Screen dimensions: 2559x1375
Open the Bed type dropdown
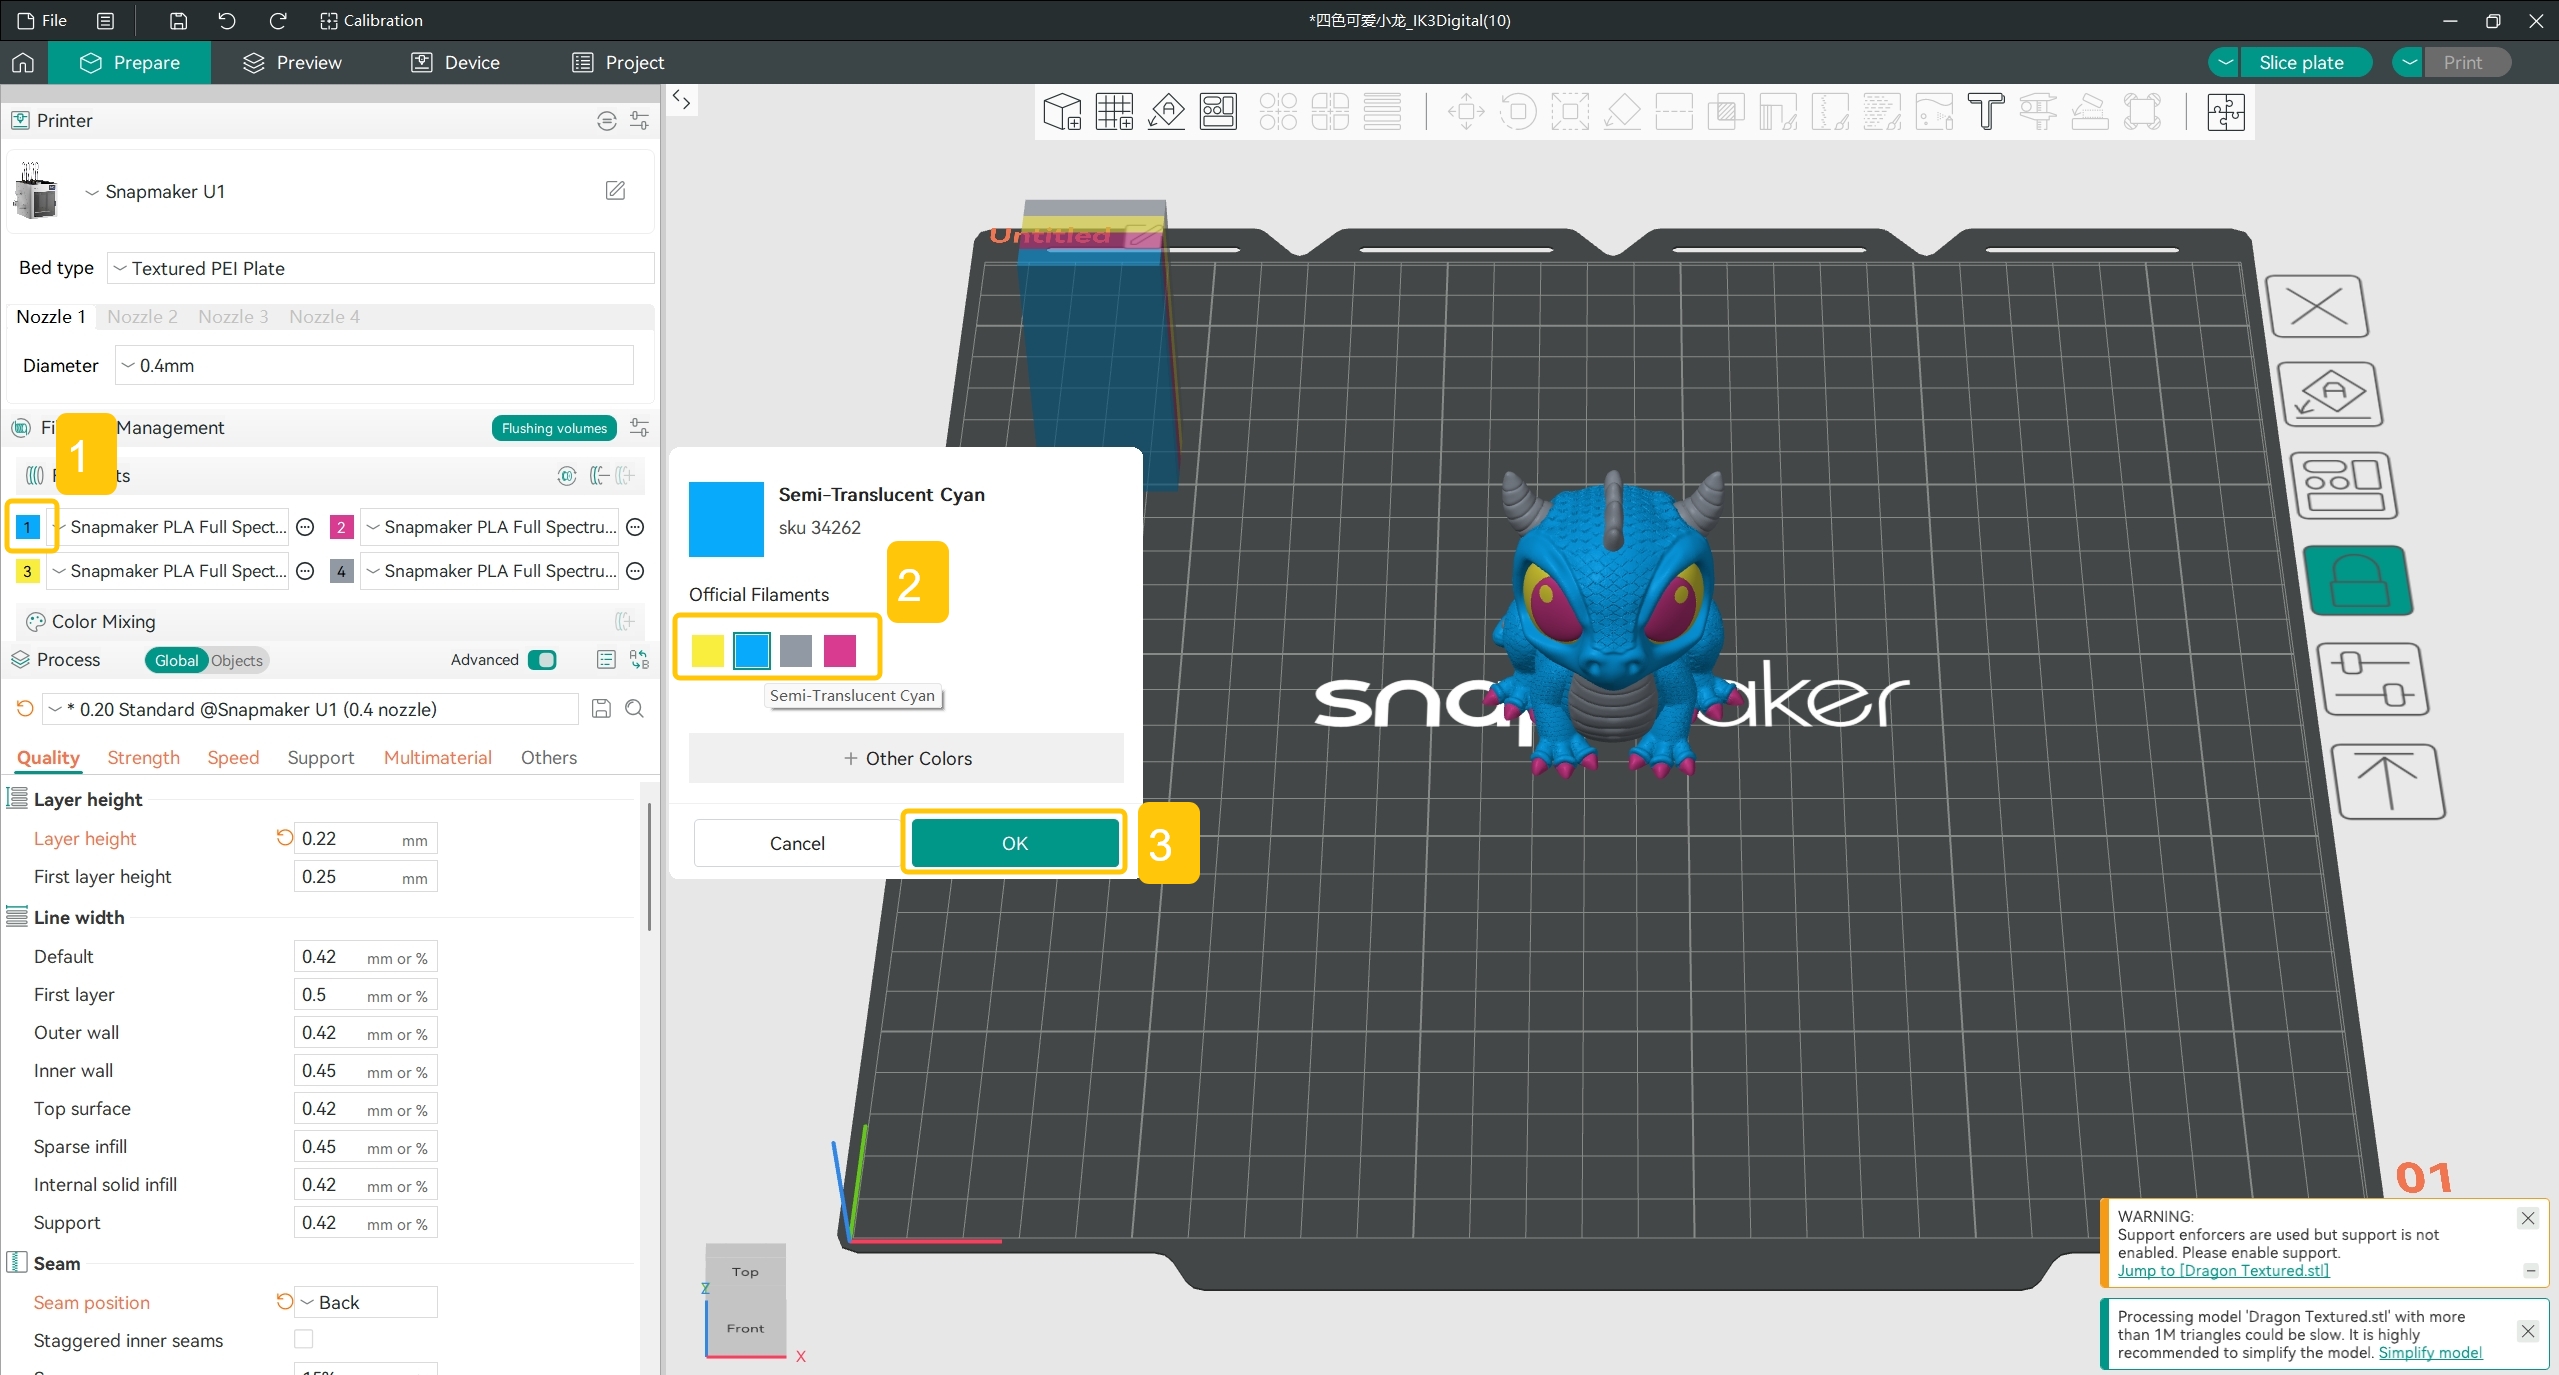coord(380,268)
